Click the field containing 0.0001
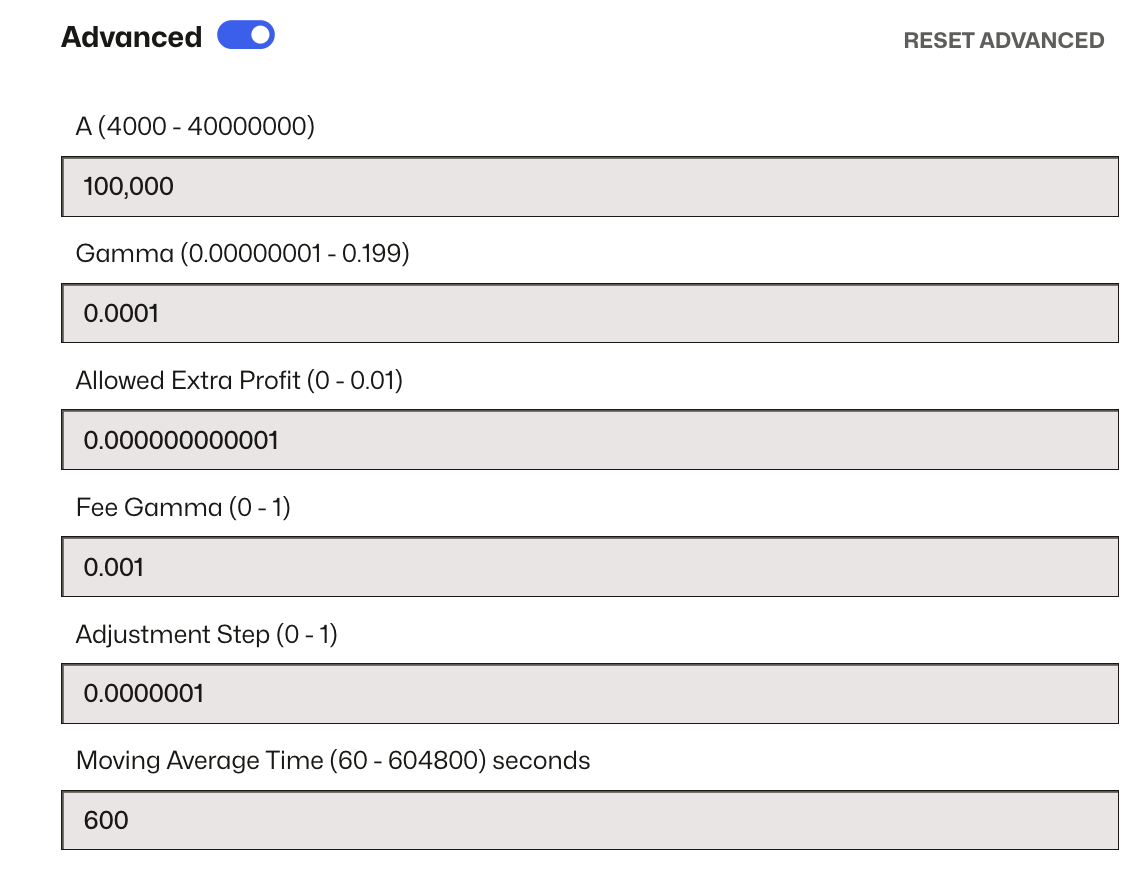This screenshot has height=878, width=1144. tap(590, 313)
